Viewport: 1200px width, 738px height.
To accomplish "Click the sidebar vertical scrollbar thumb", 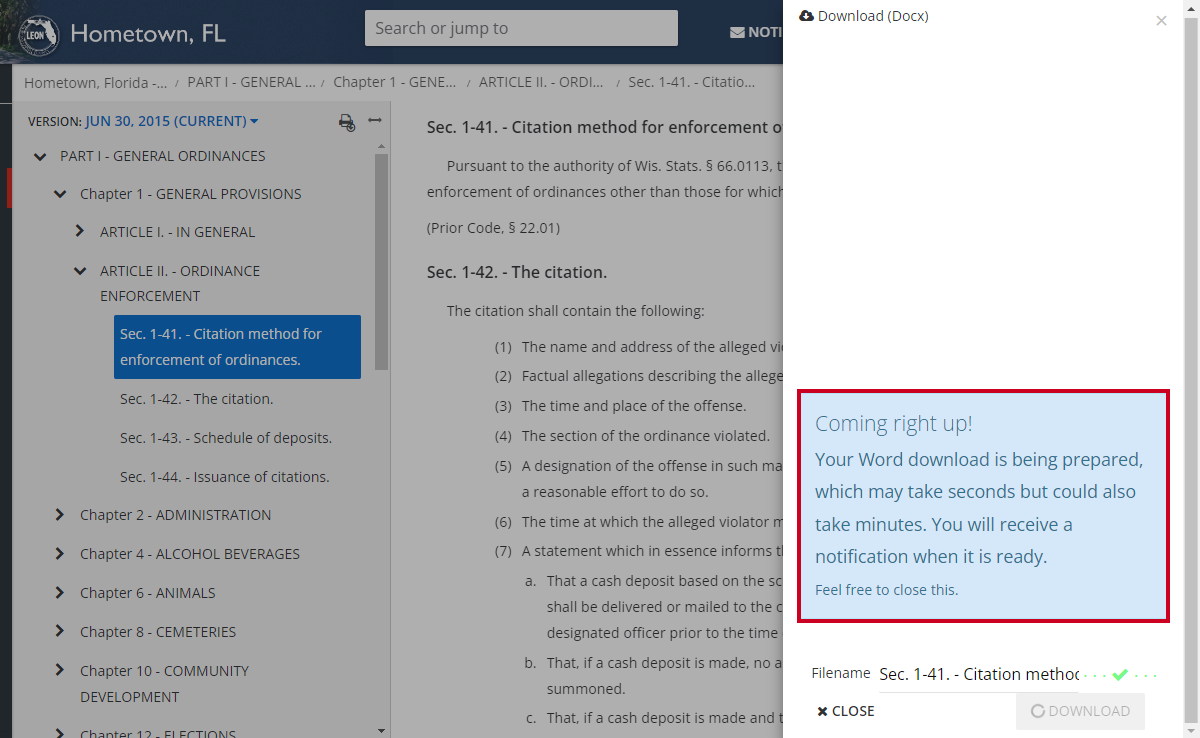I will pyautogui.click(x=382, y=263).
